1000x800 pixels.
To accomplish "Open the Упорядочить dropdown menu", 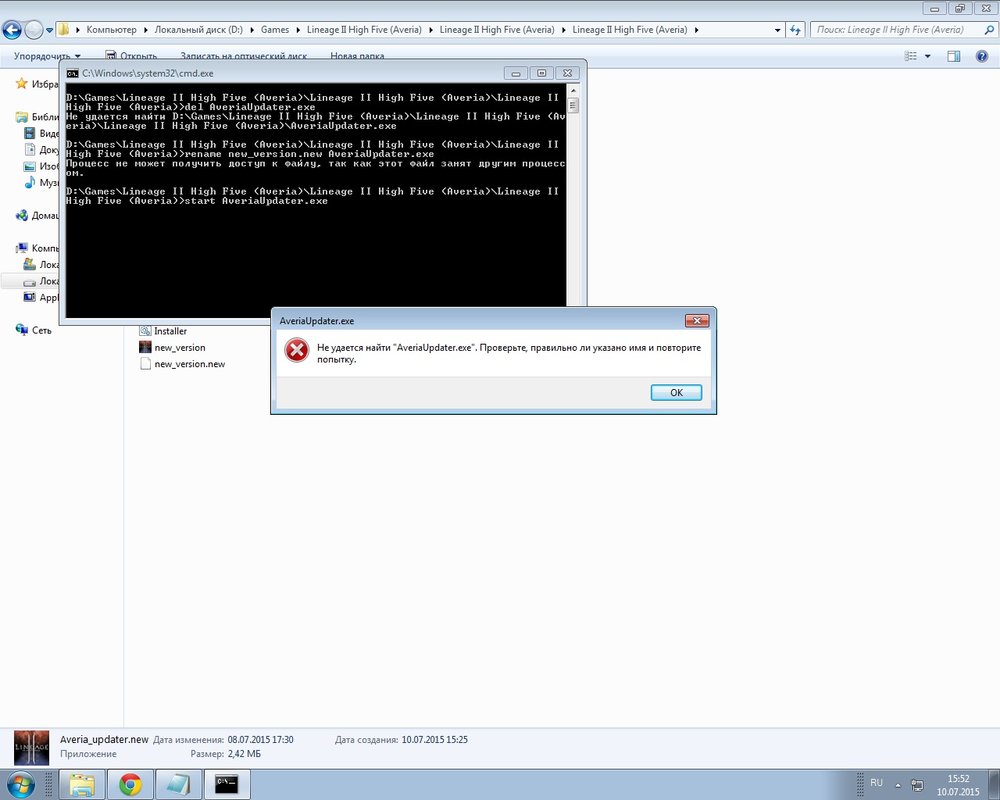I will click(47, 56).
